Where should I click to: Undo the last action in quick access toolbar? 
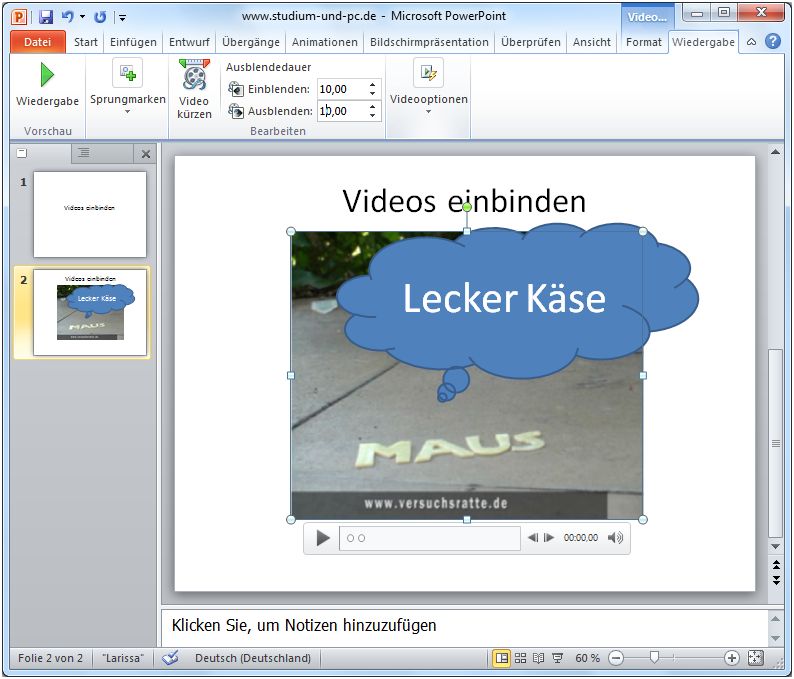(x=67, y=17)
